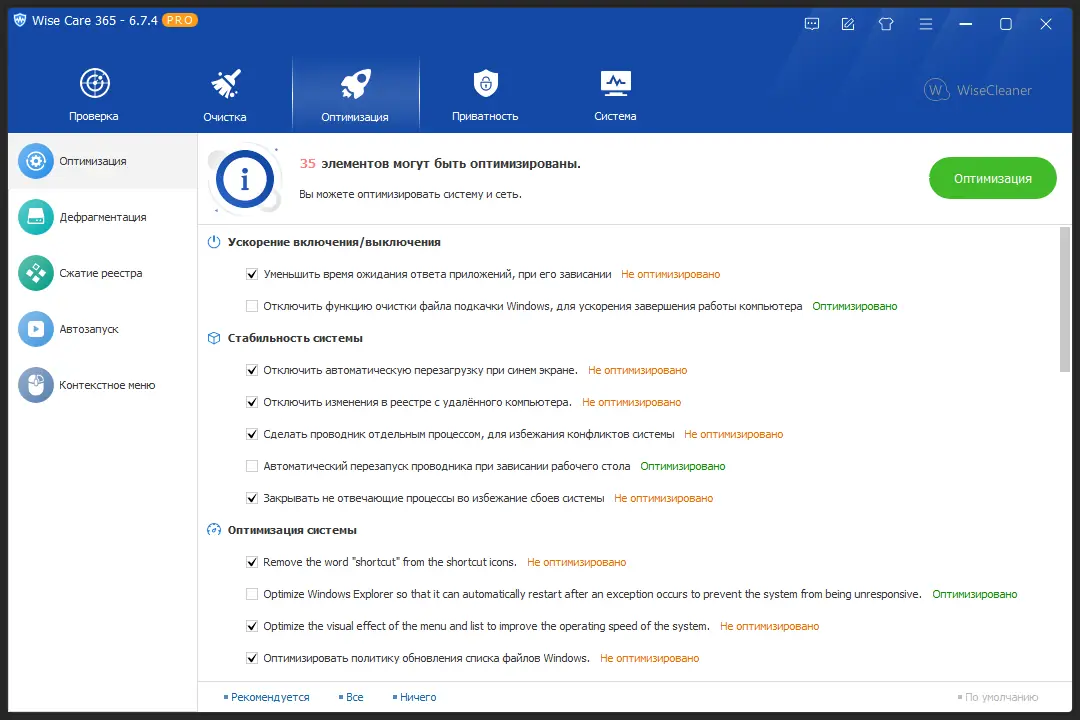Click the power icon beside Ускорение включения/выключения
The height and width of the screenshot is (720, 1080).
(x=214, y=242)
